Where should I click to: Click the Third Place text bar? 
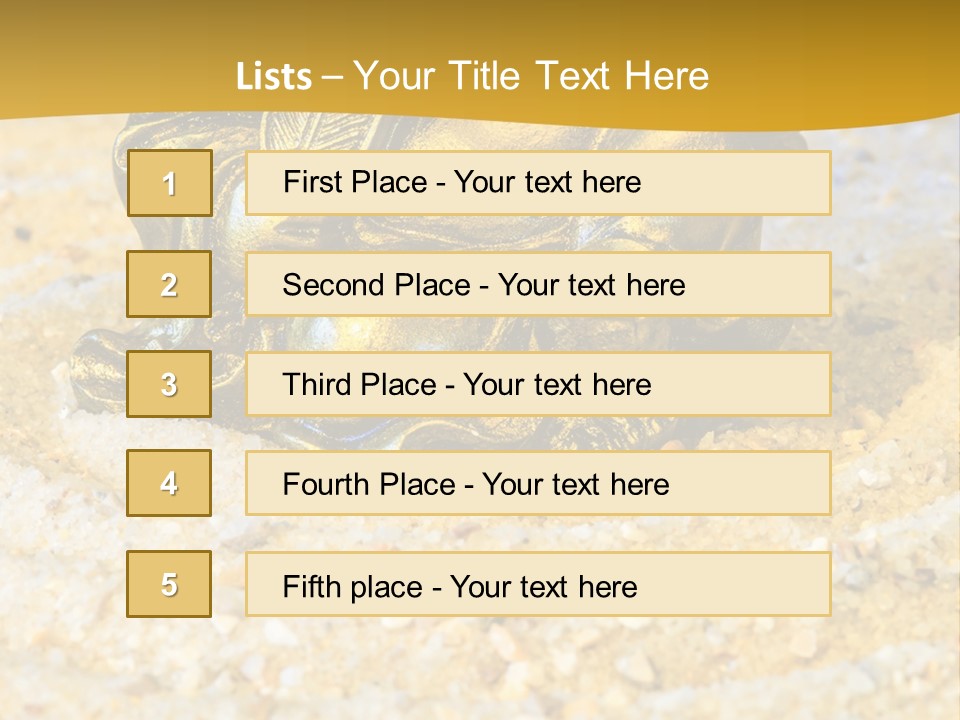pyautogui.click(x=538, y=384)
